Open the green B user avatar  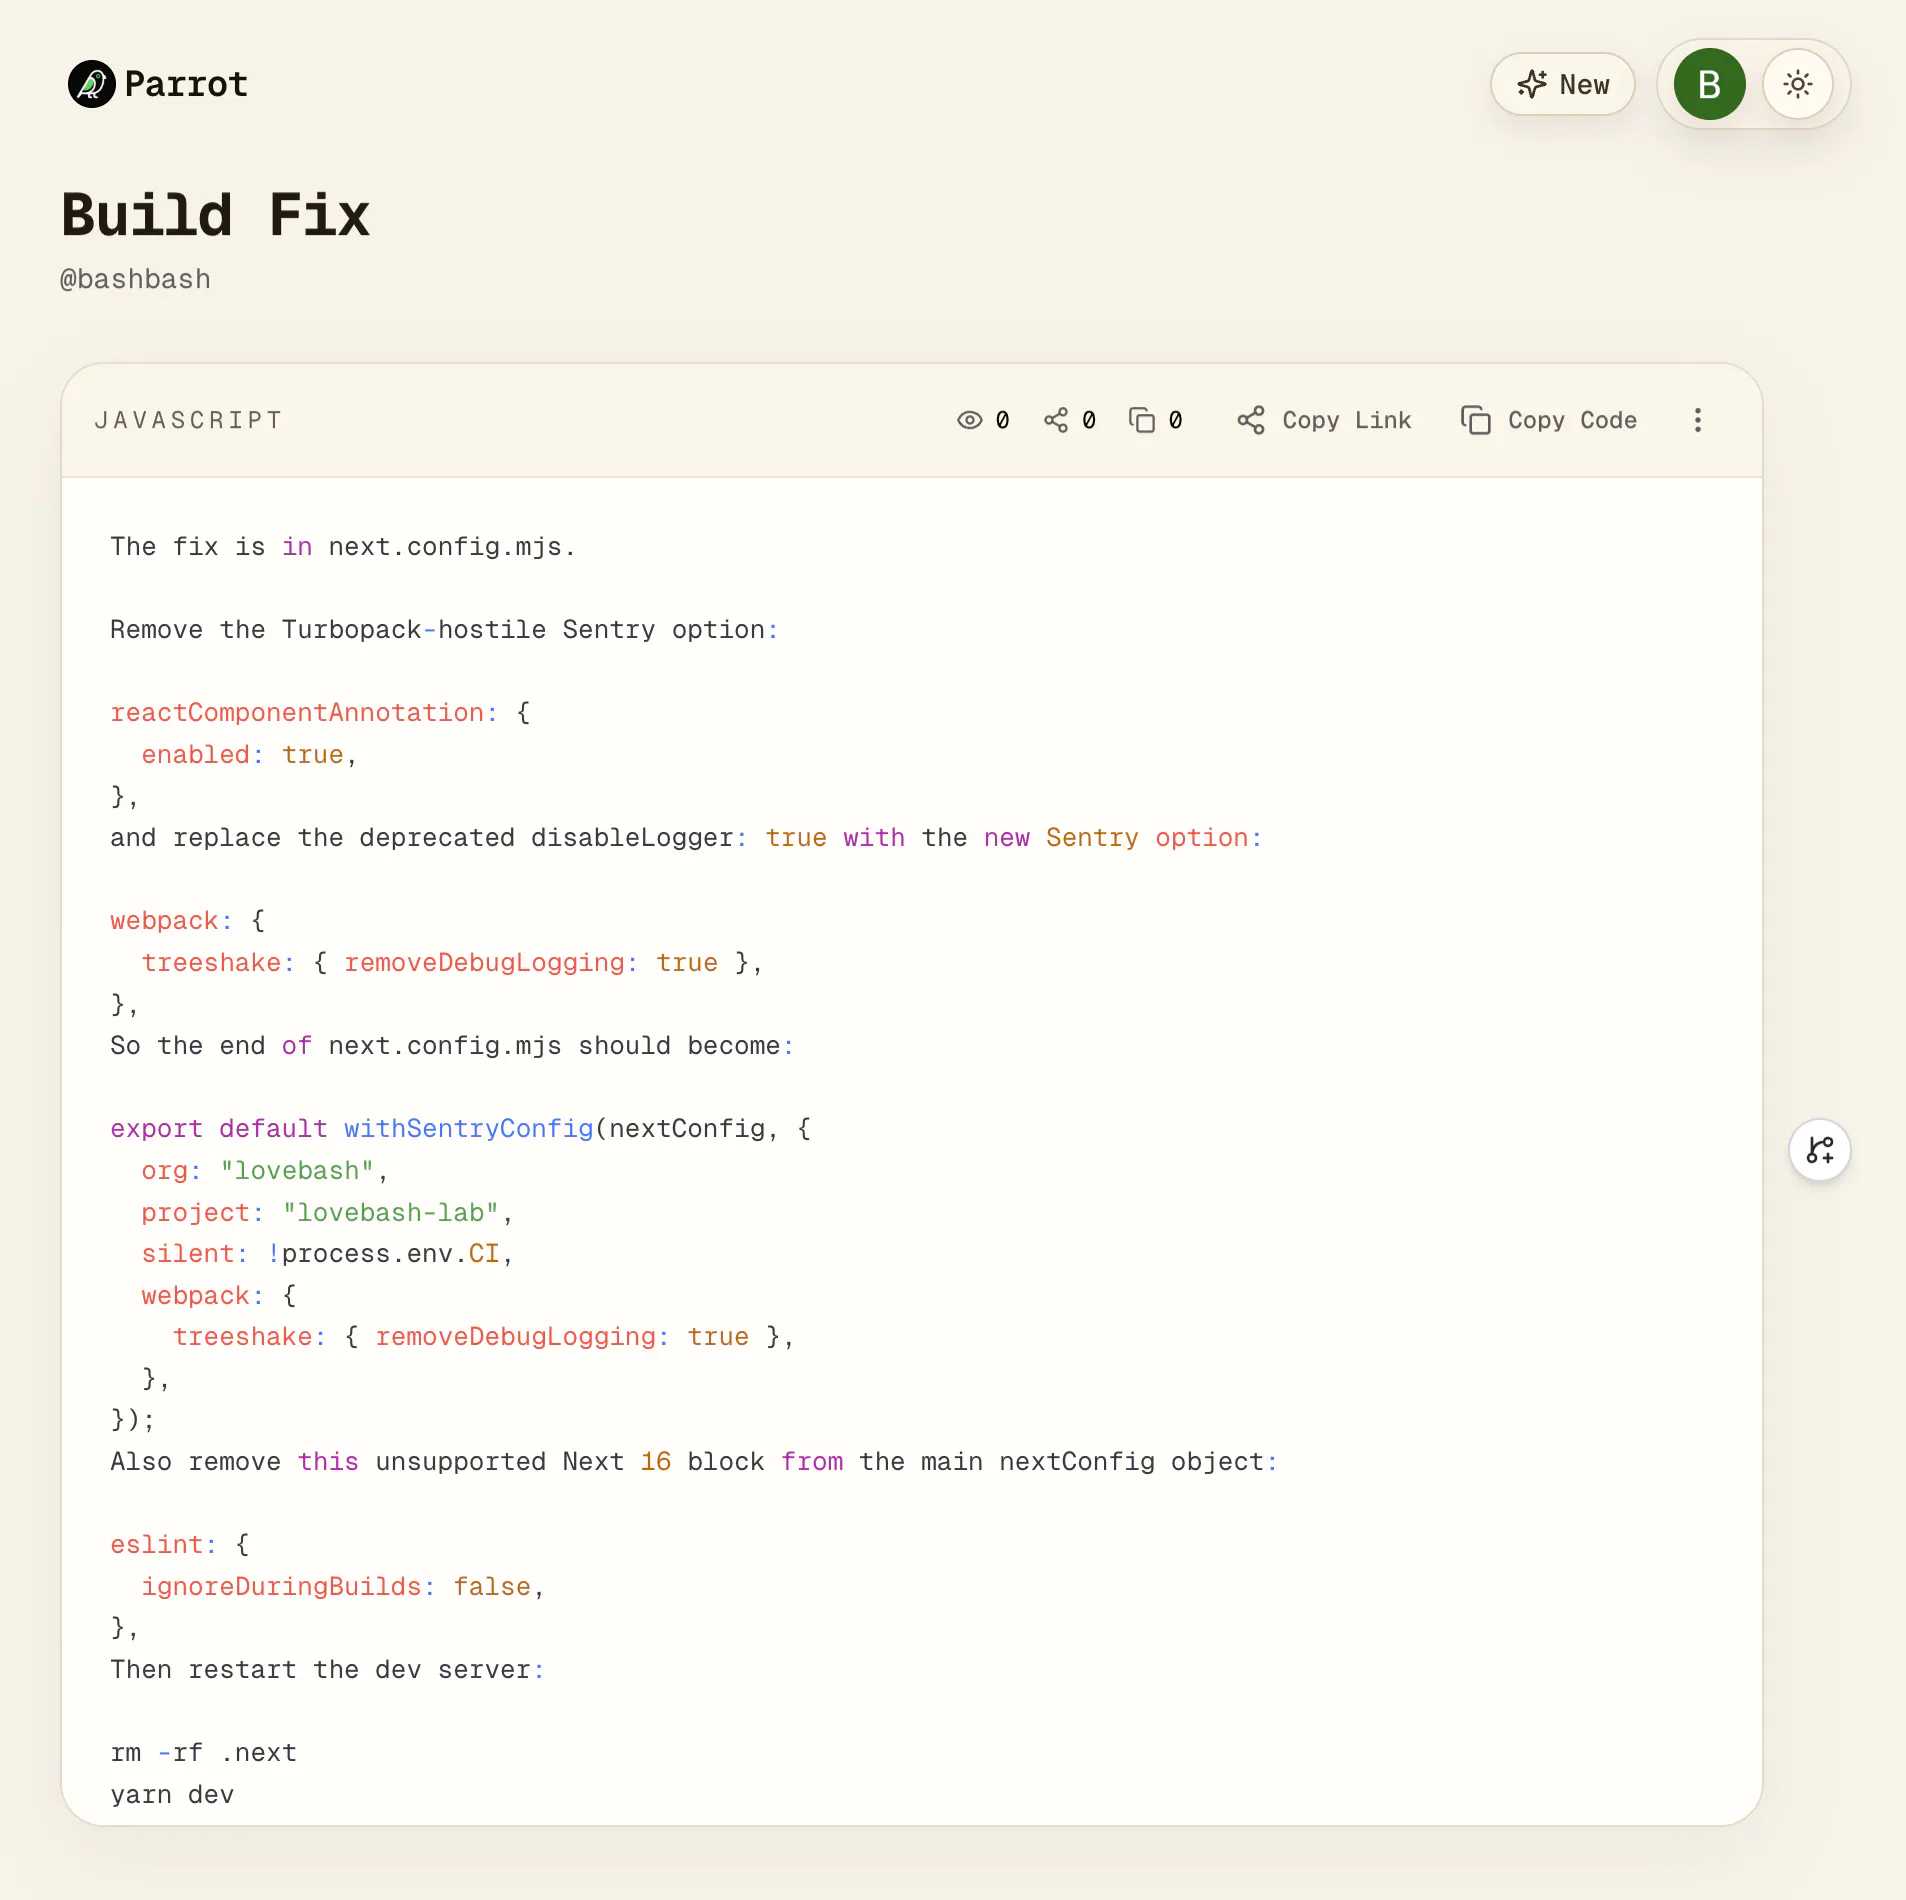point(1710,84)
